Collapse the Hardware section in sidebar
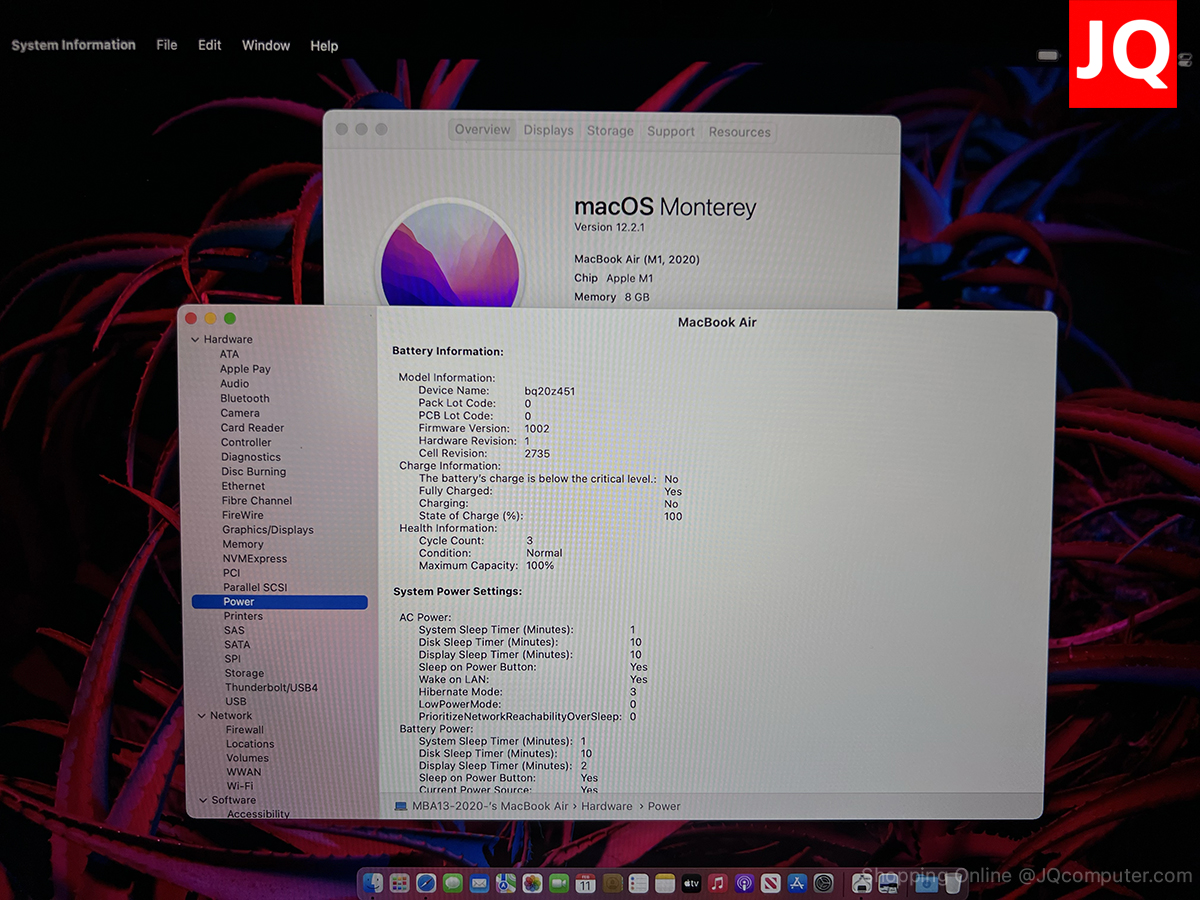 (x=195, y=340)
